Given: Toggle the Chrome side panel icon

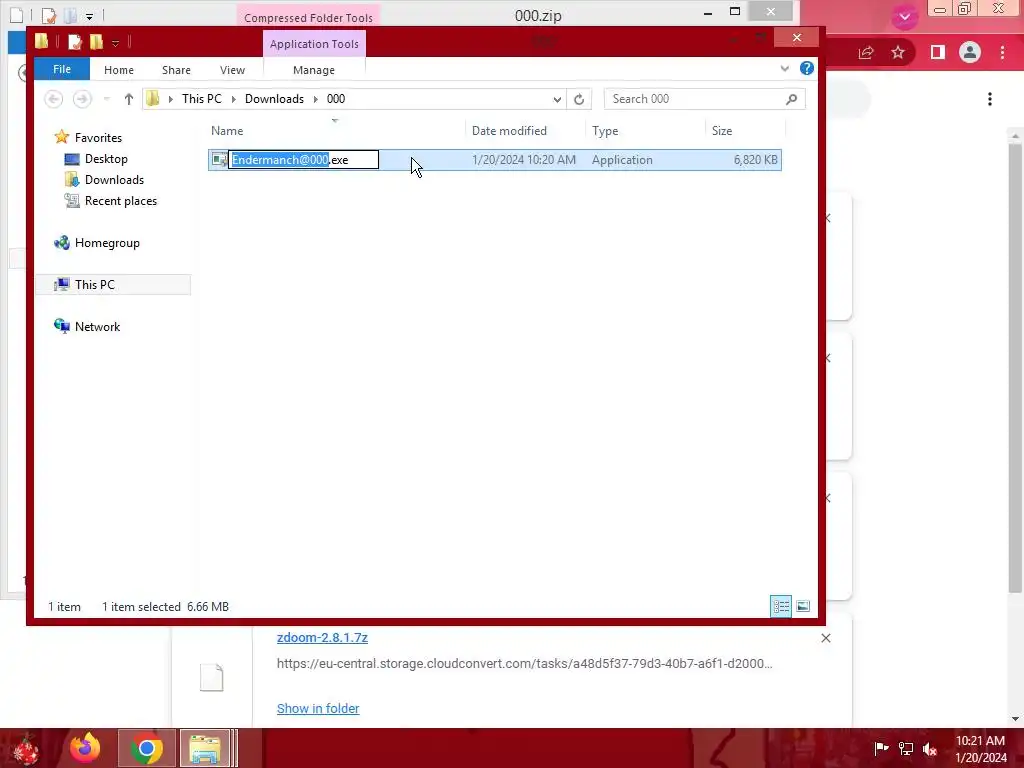Looking at the screenshot, I should click(x=938, y=52).
